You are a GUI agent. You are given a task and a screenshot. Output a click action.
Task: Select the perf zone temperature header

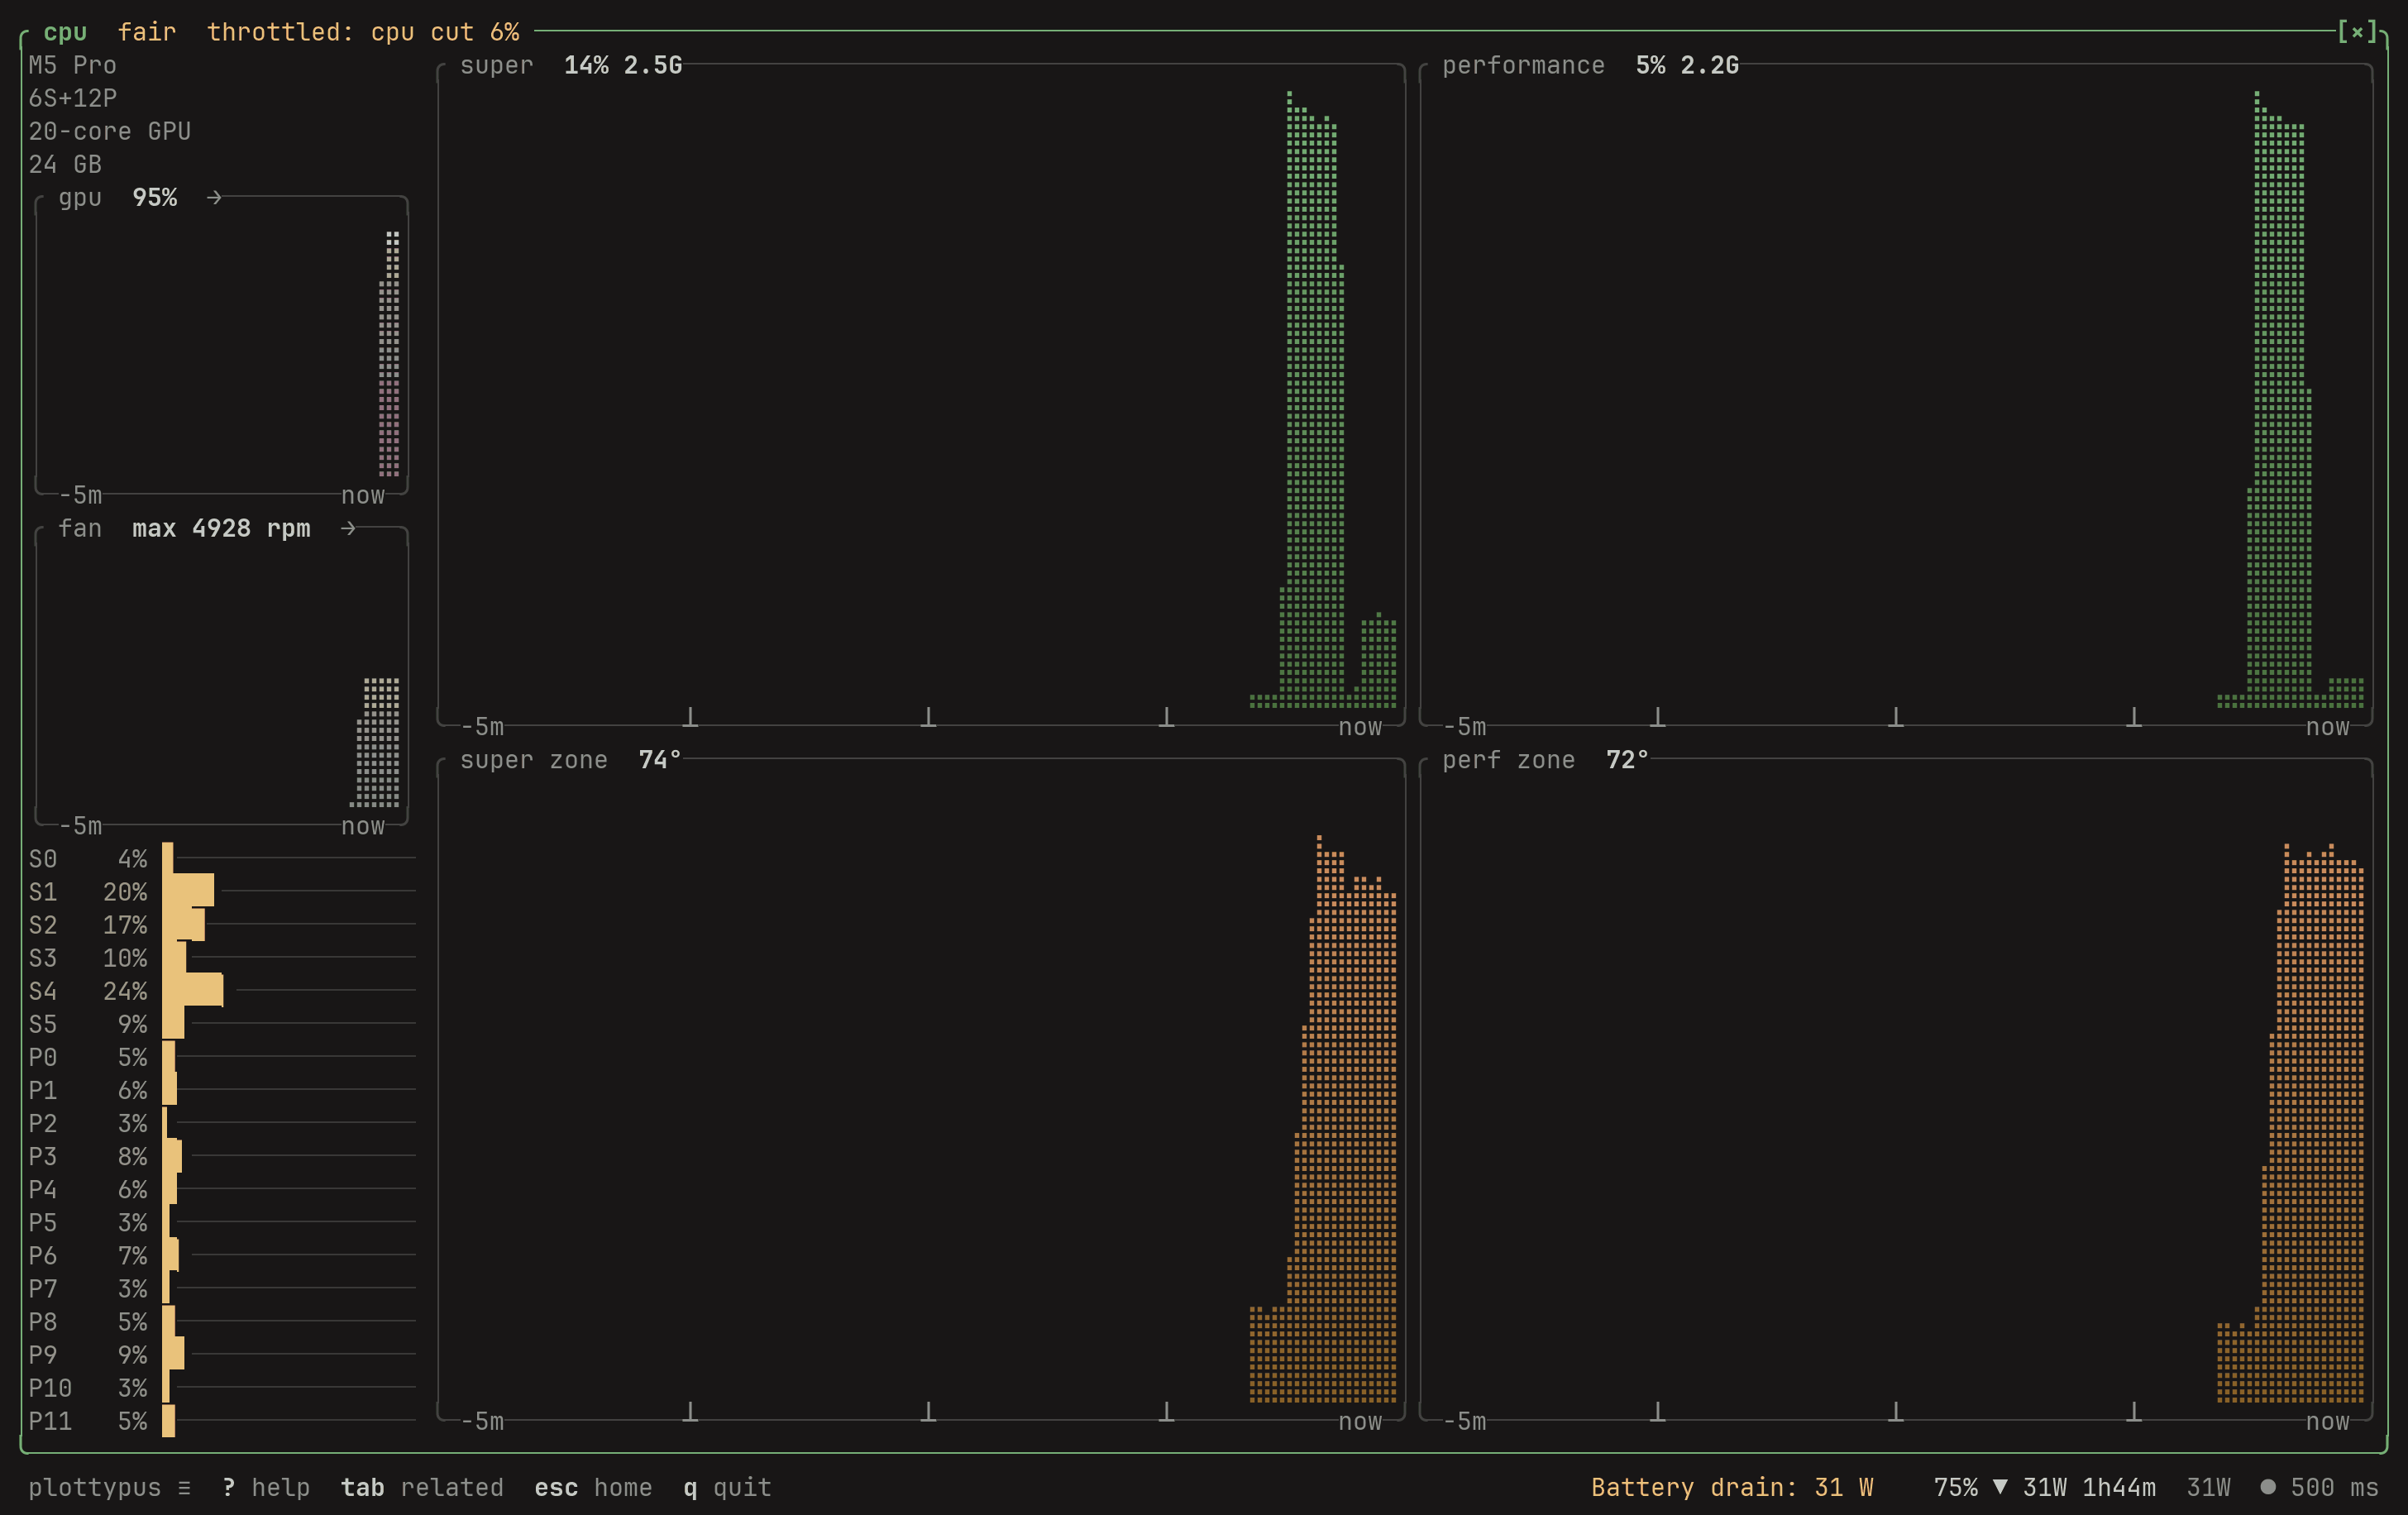click(x=1545, y=760)
